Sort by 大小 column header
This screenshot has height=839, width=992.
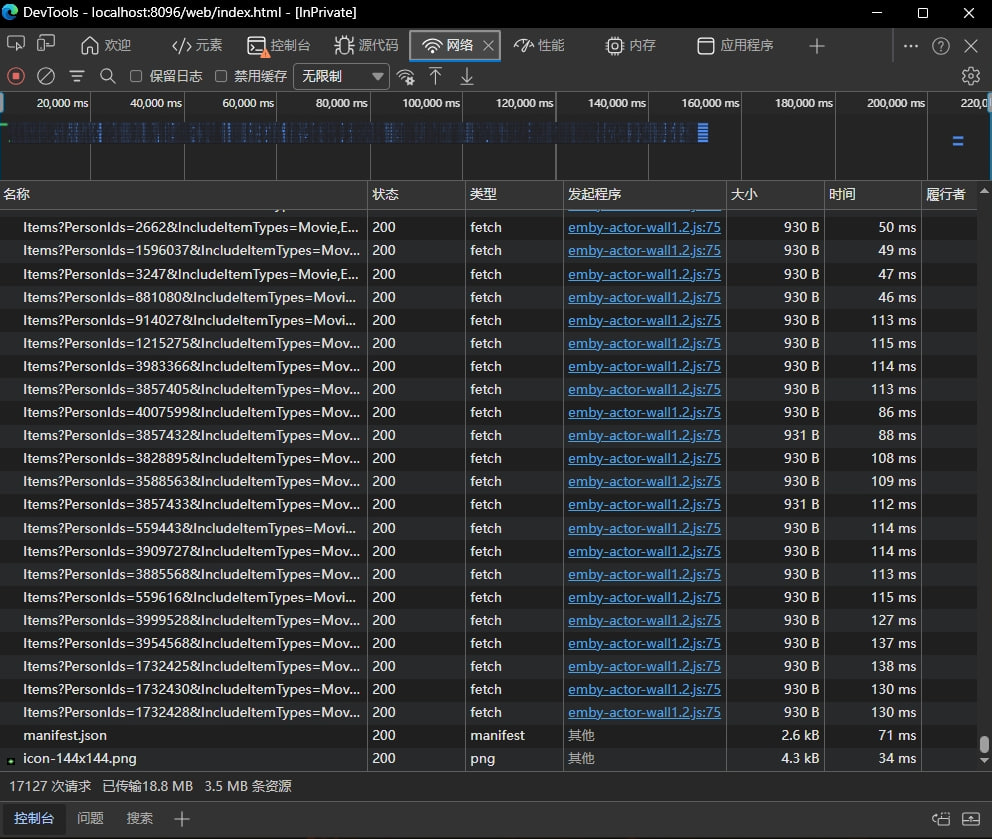point(775,194)
